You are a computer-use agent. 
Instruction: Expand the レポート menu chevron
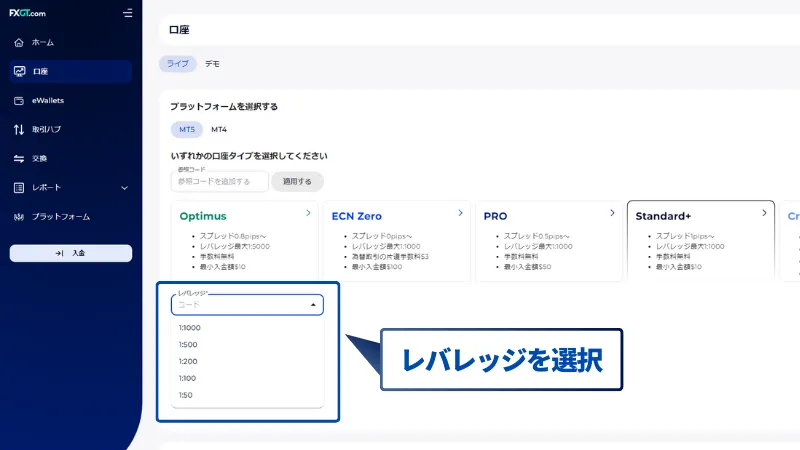[x=124, y=188]
